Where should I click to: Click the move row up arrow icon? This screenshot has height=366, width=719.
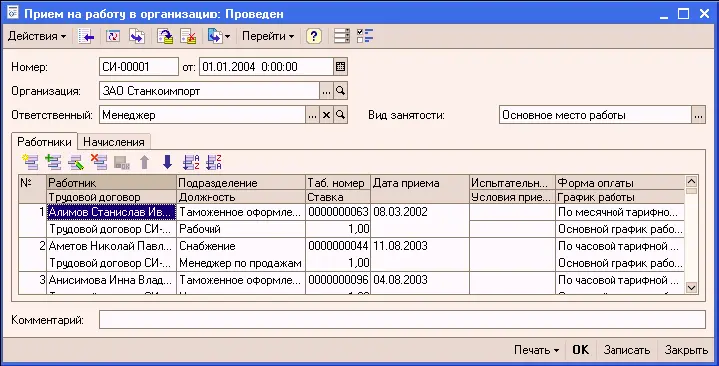tap(144, 162)
